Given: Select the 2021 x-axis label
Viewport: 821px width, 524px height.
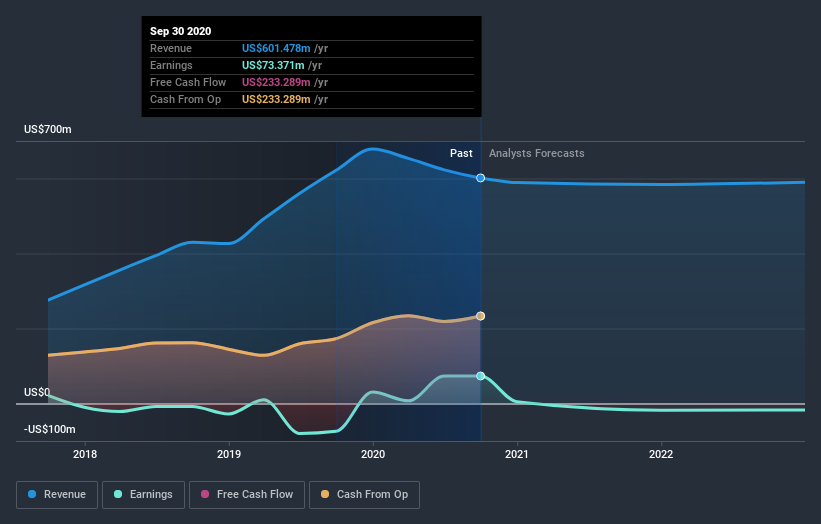Looking at the screenshot, I should click(517, 454).
